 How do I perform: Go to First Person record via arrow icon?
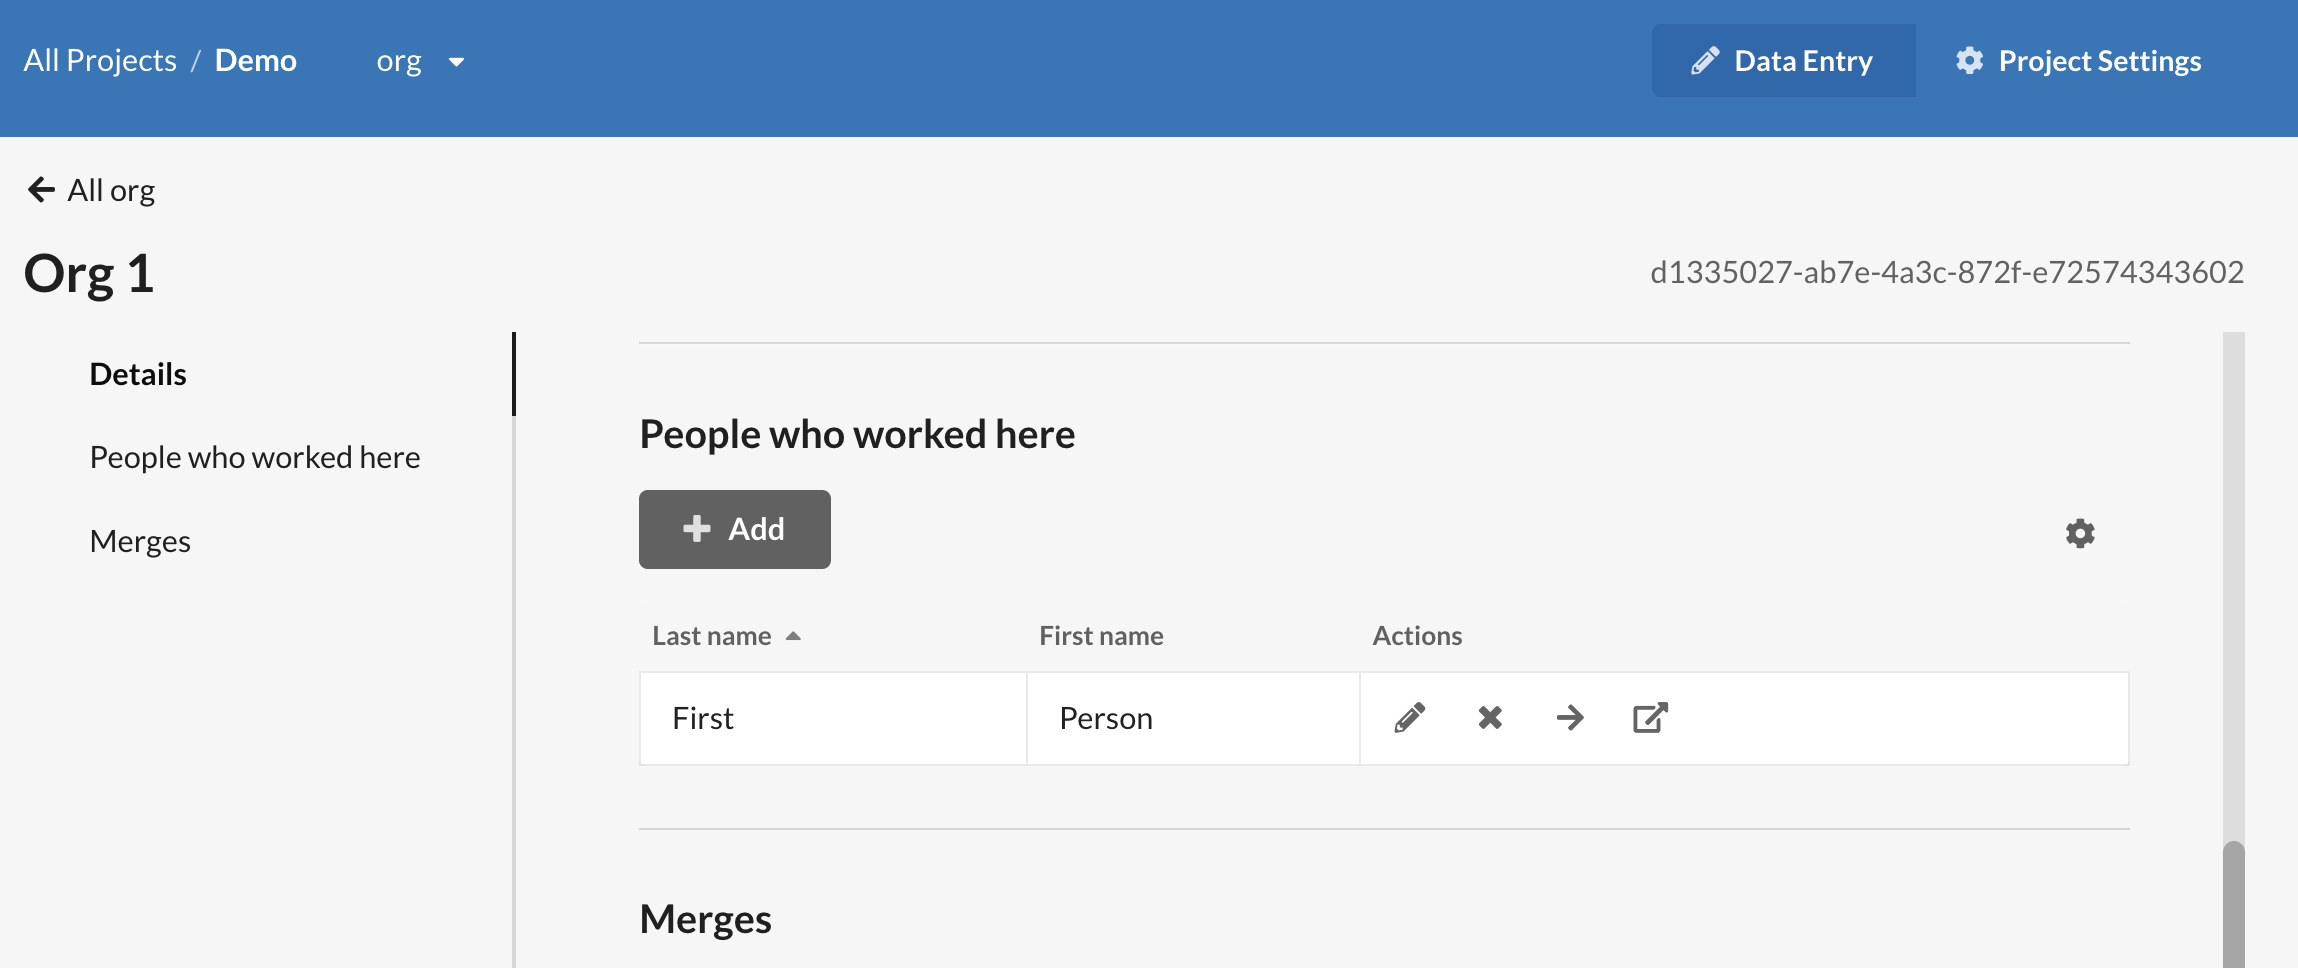click(1570, 718)
